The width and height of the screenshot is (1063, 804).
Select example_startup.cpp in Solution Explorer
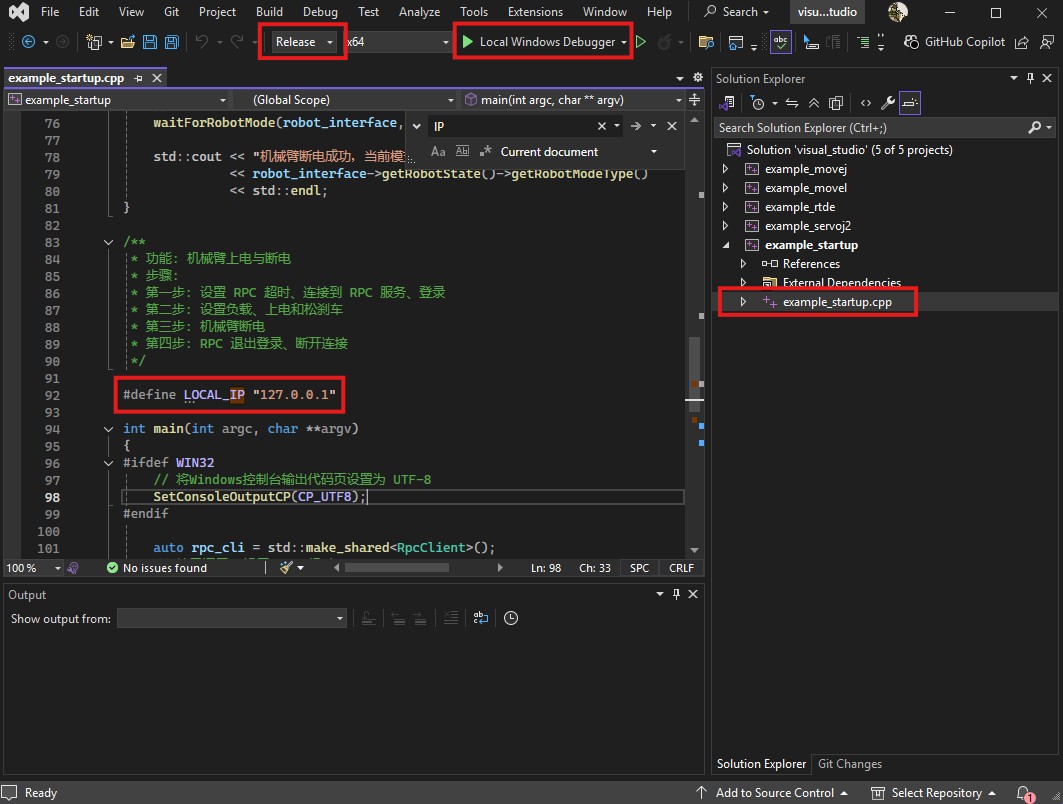tap(837, 302)
